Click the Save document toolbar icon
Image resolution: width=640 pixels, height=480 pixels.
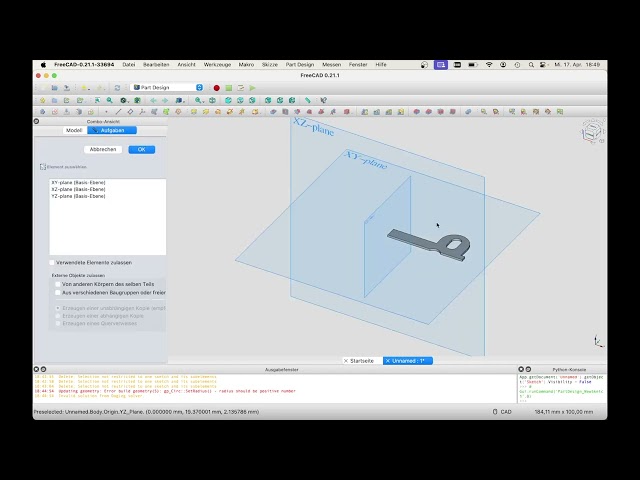tap(67, 88)
